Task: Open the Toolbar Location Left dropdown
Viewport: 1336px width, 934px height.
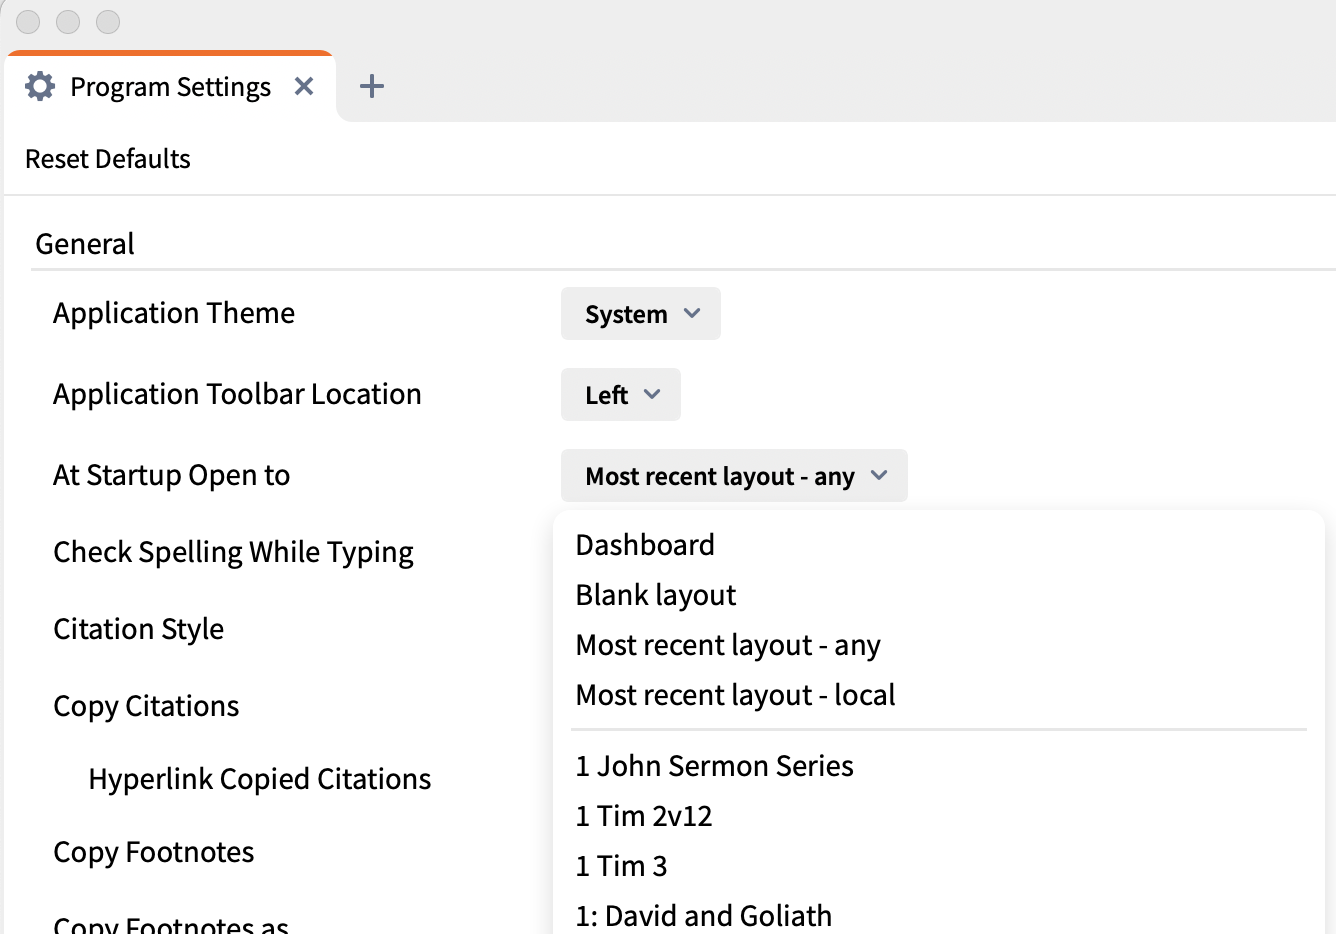Action: (x=620, y=395)
